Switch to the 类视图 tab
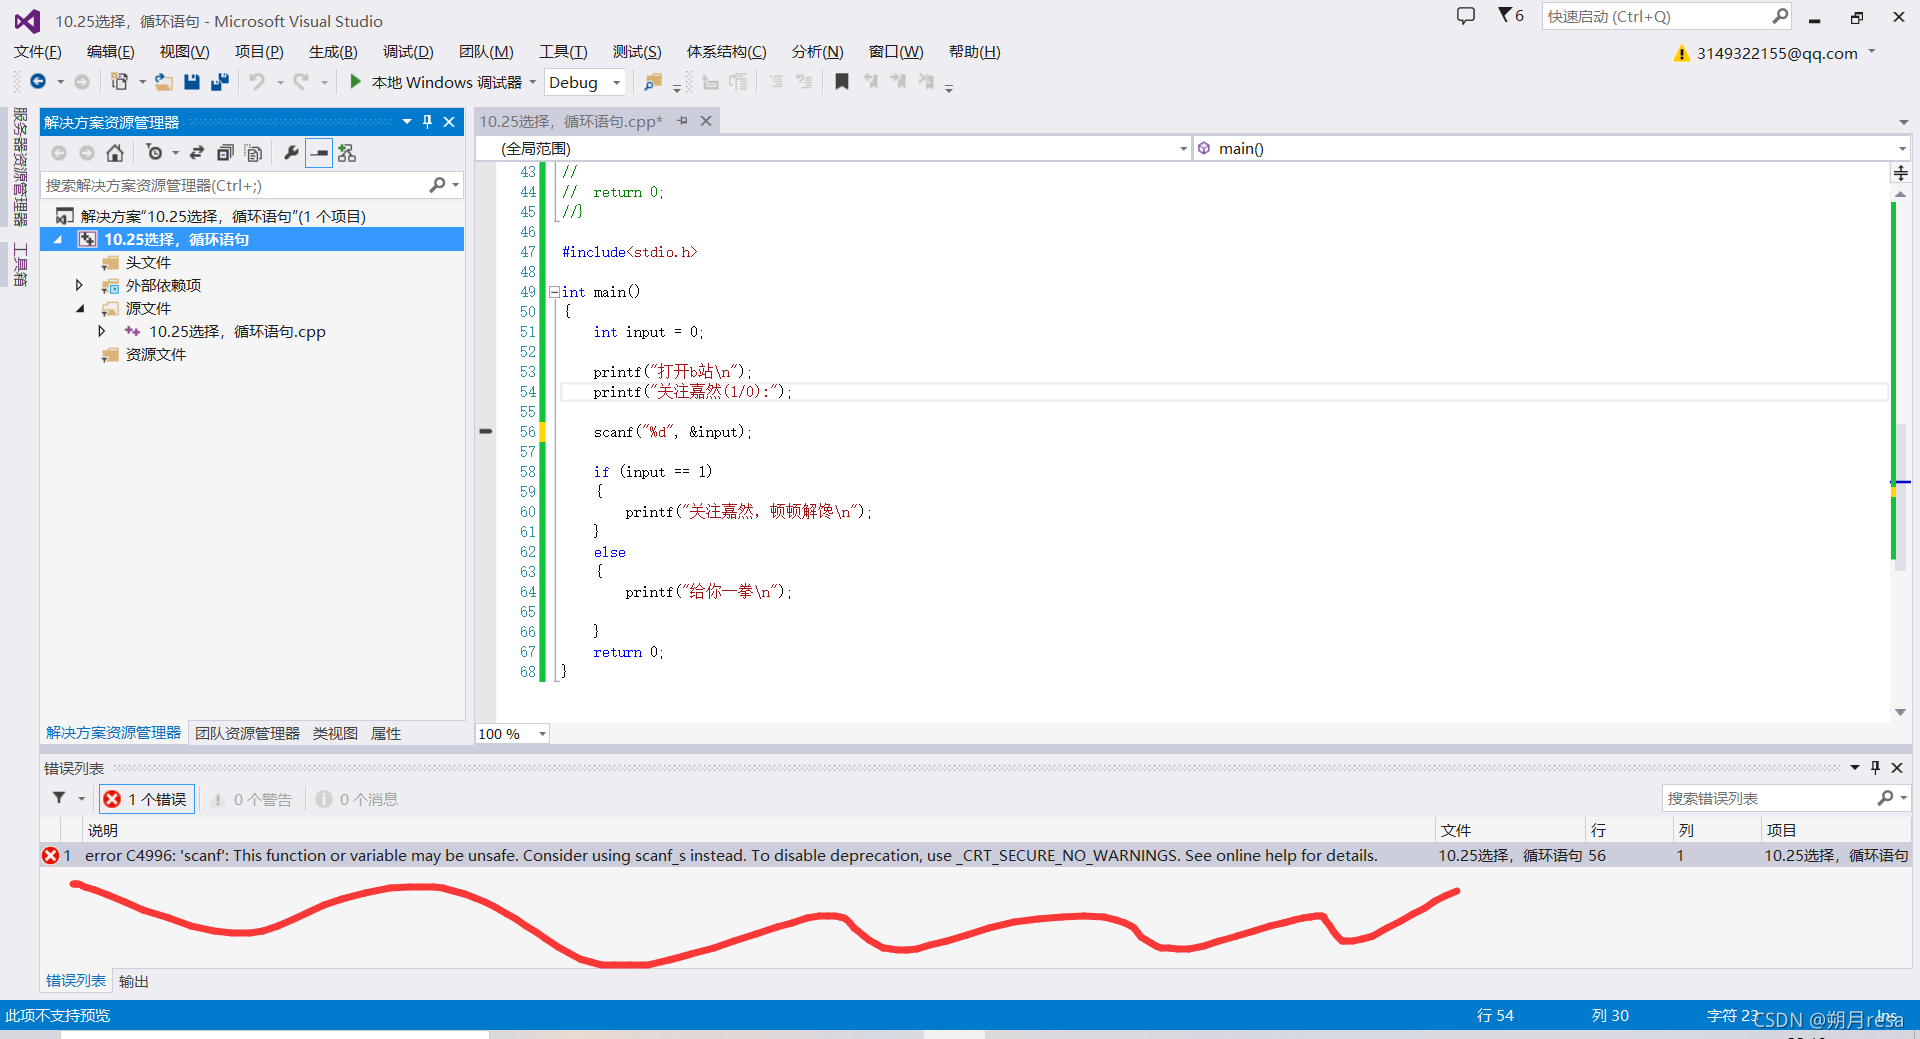The image size is (1920, 1039). click(335, 733)
